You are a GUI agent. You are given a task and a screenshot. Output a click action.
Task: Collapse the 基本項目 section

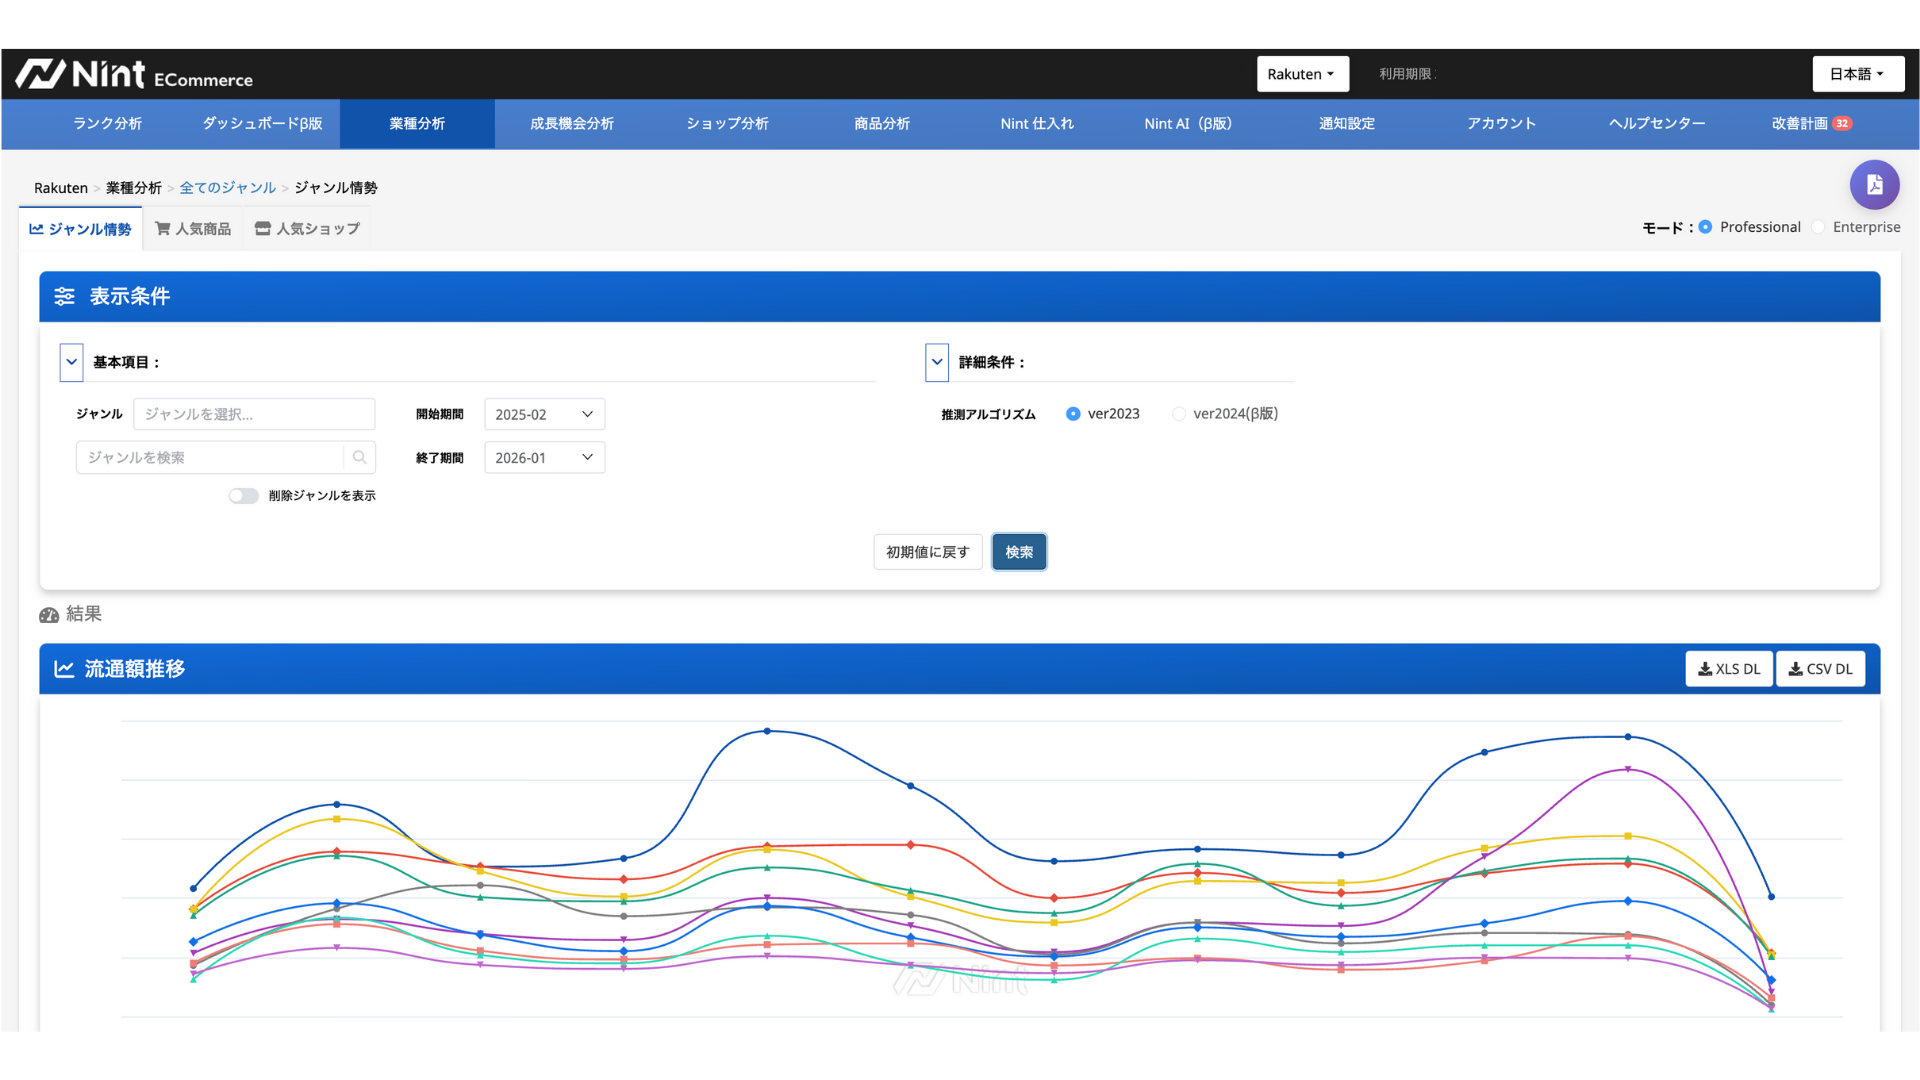(x=70, y=361)
